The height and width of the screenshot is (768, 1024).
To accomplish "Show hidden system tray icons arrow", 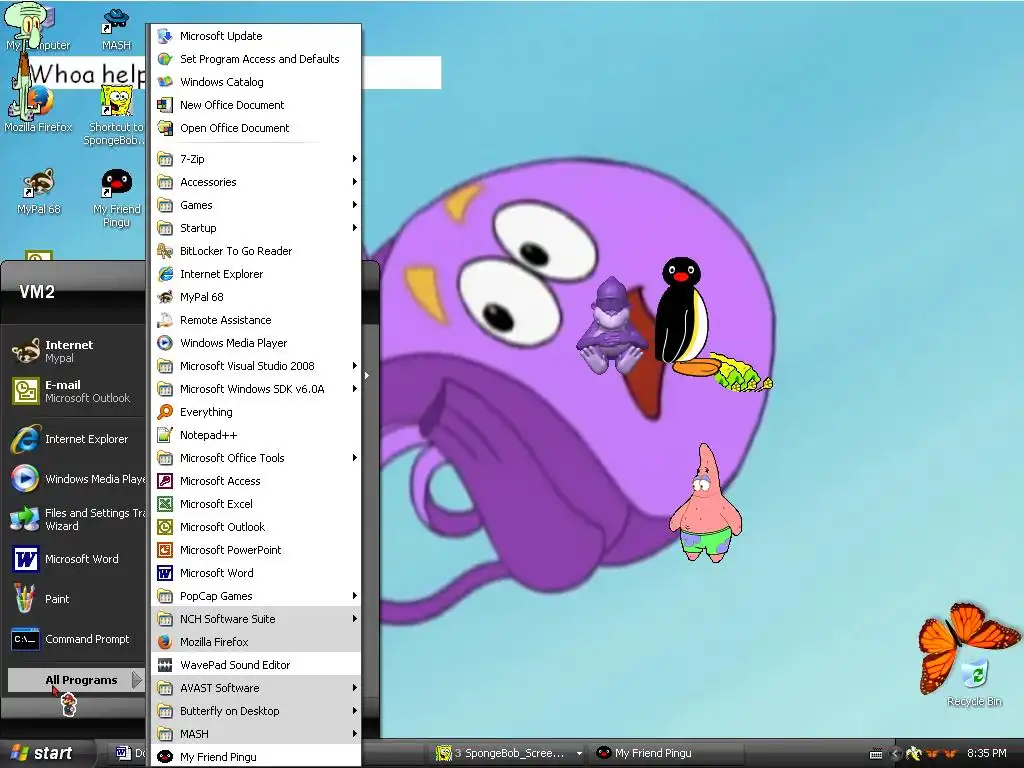I will tap(895, 754).
